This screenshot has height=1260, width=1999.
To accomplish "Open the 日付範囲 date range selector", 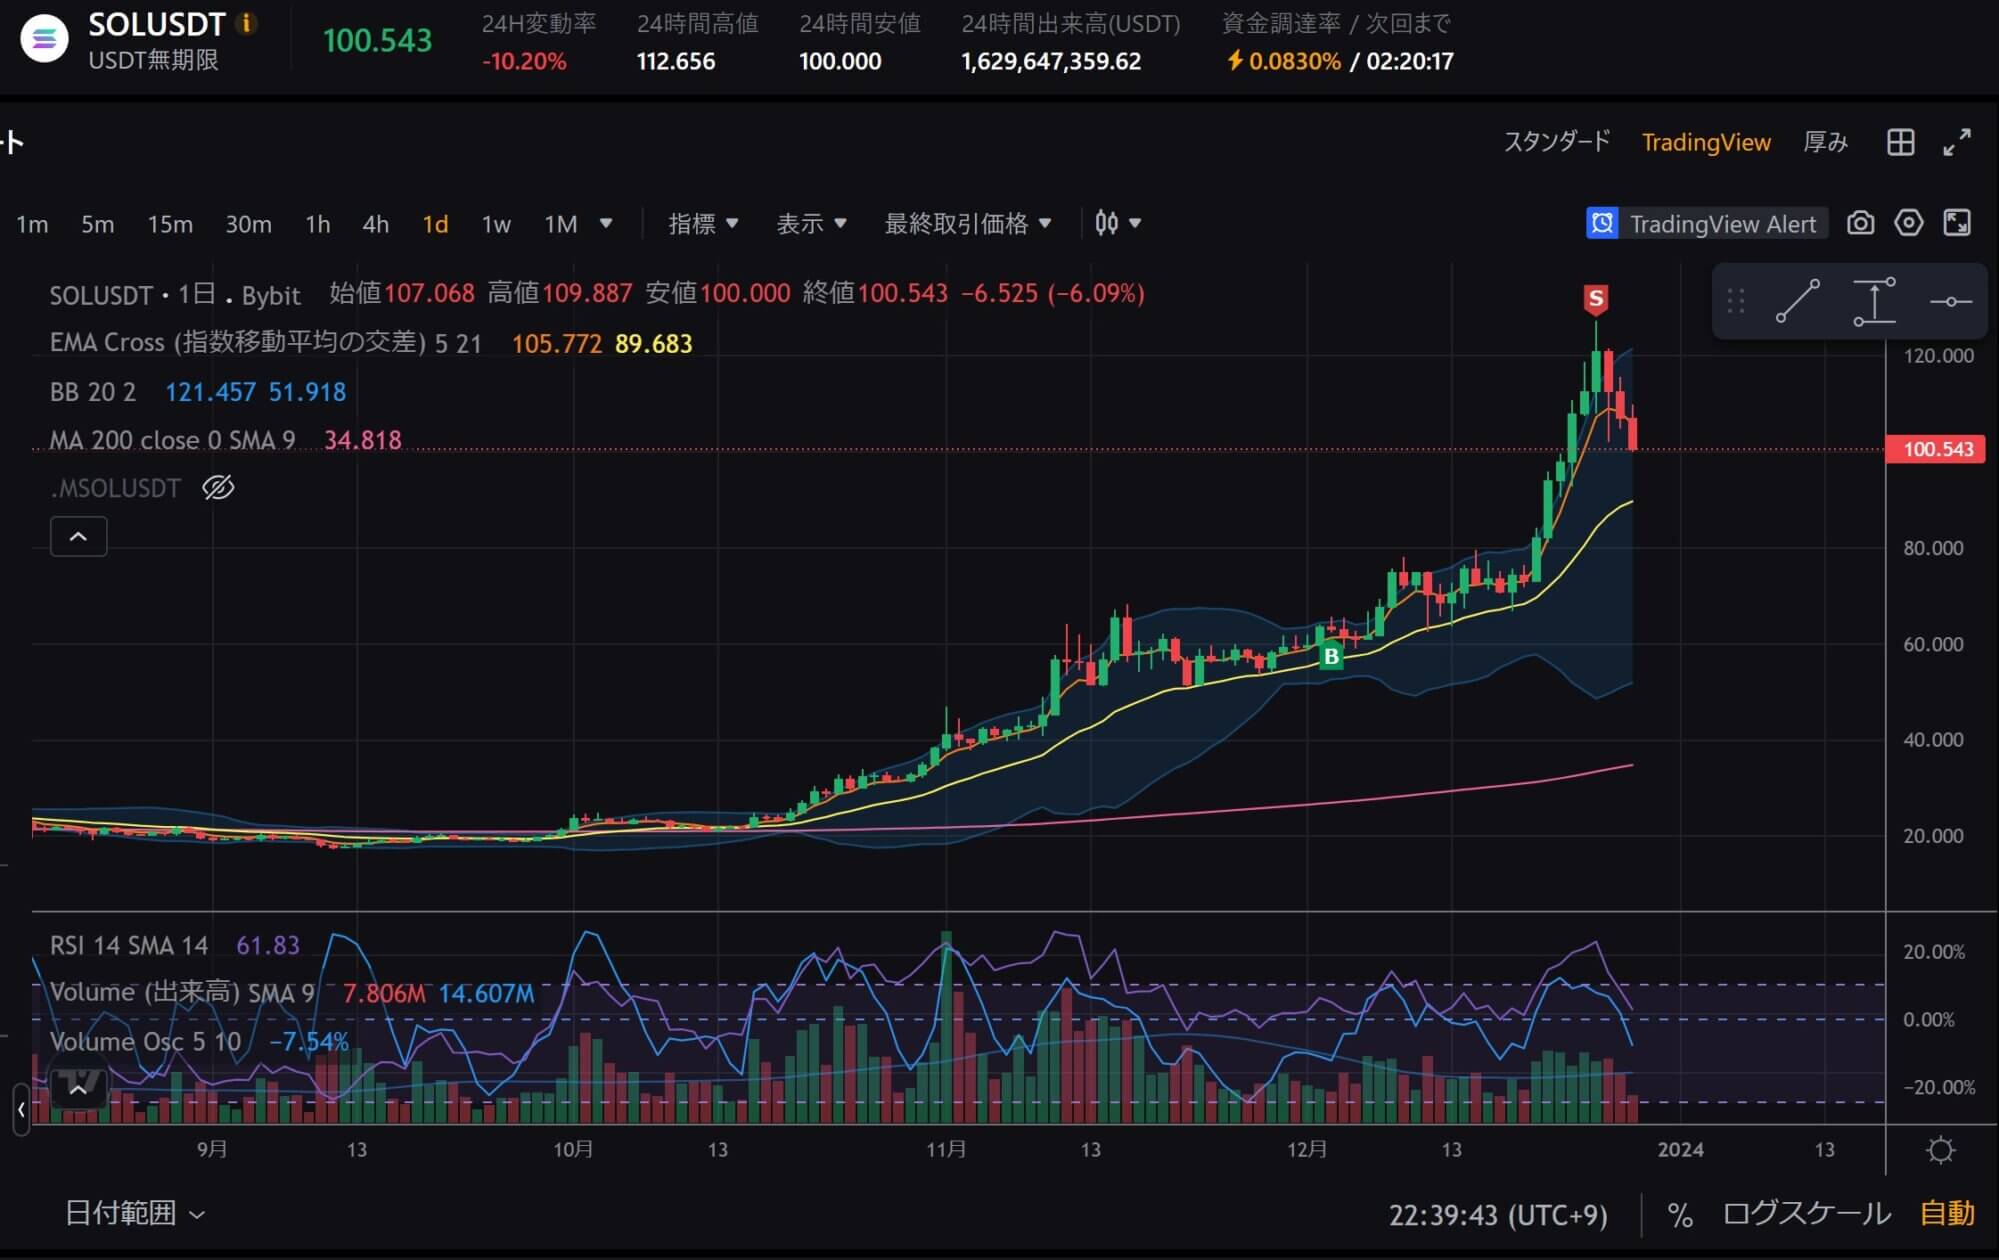I will (x=120, y=1213).
